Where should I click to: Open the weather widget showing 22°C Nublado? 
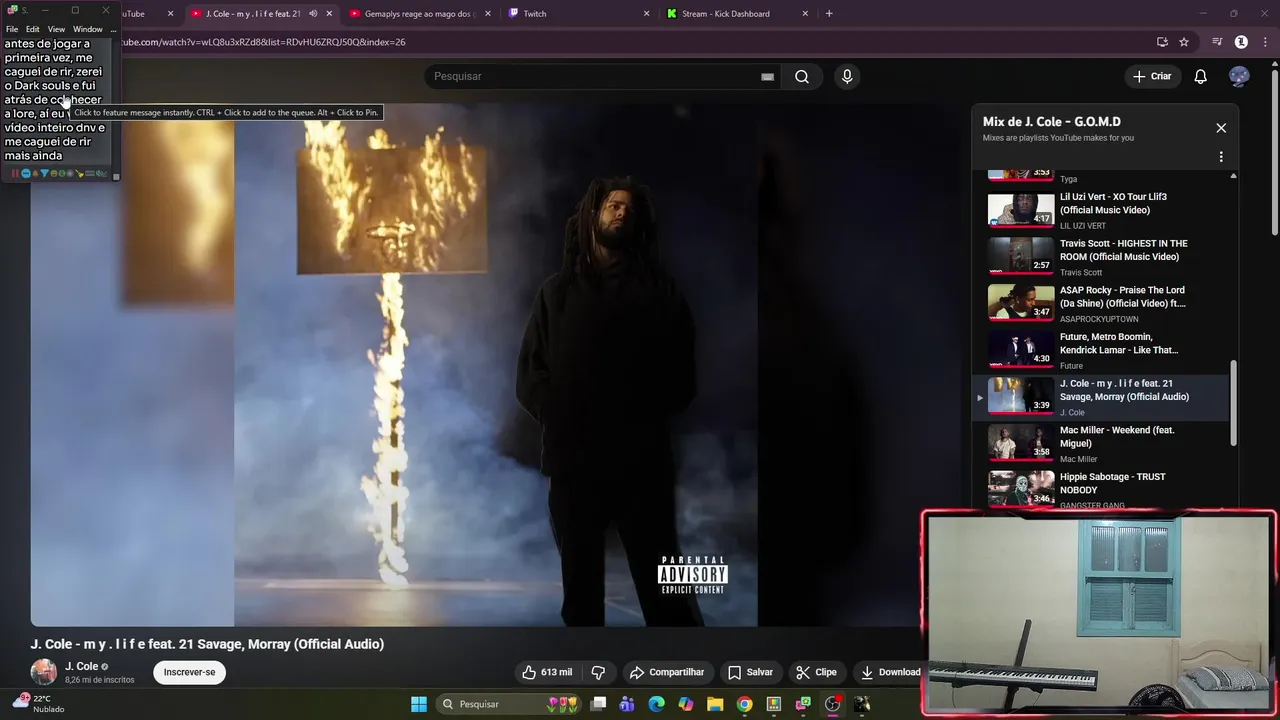[x=38, y=703]
